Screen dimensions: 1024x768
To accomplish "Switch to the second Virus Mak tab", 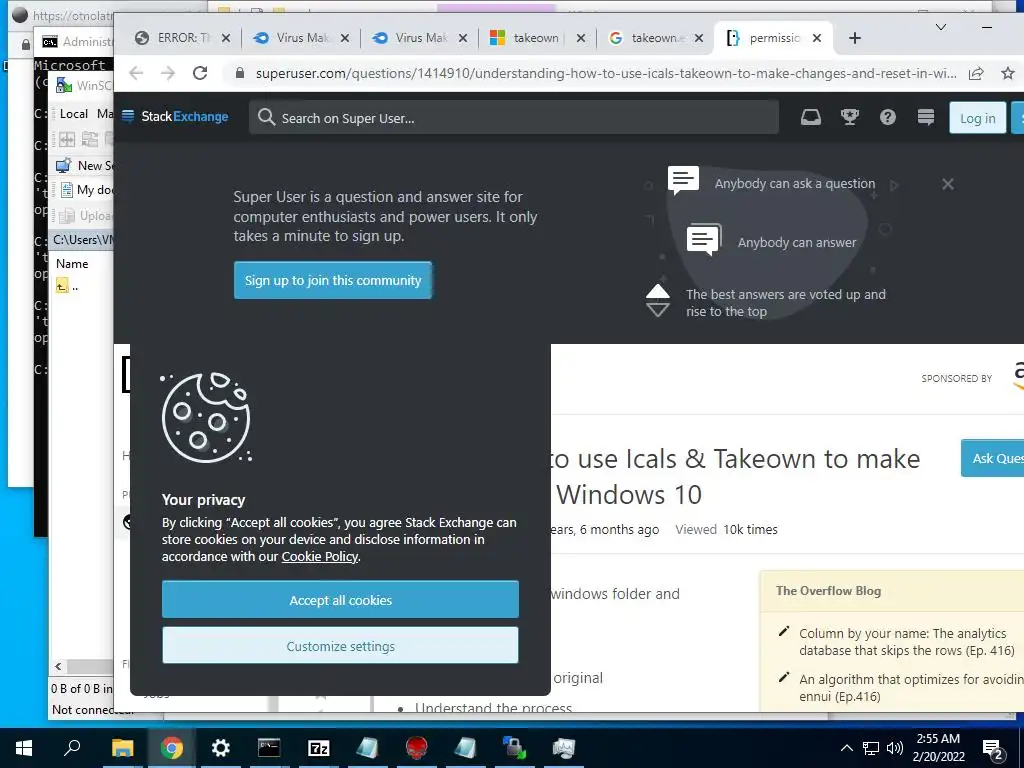I will tap(419, 38).
